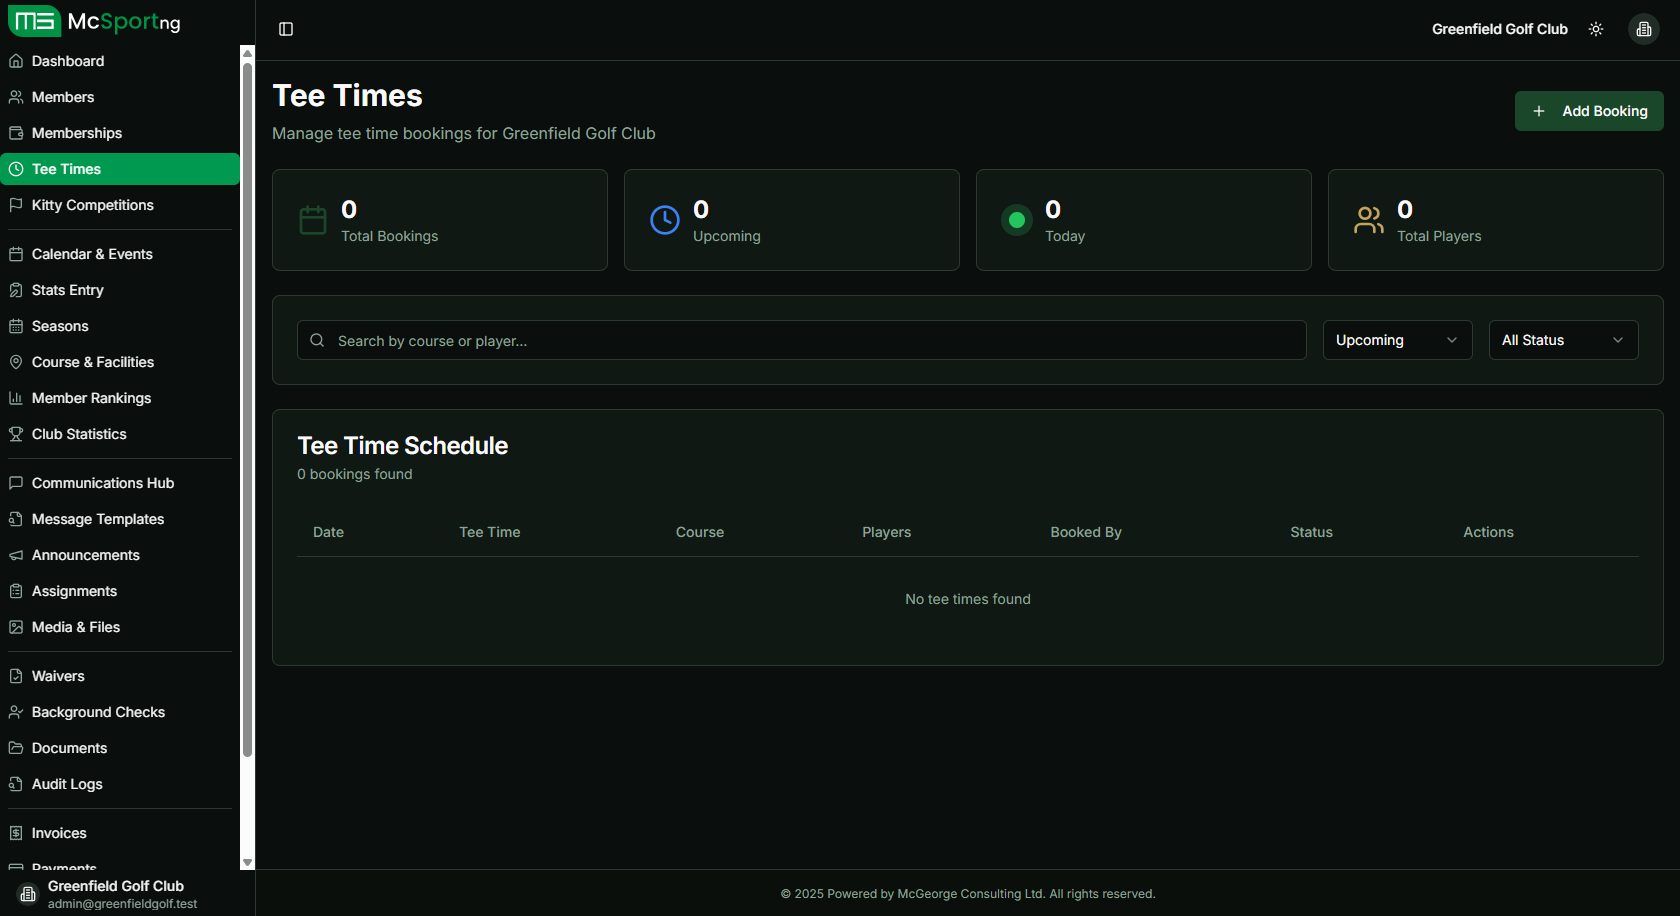Click the Total Players people icon
1680x916 pixels.
pyautogui.click(x=1369, y=220)
